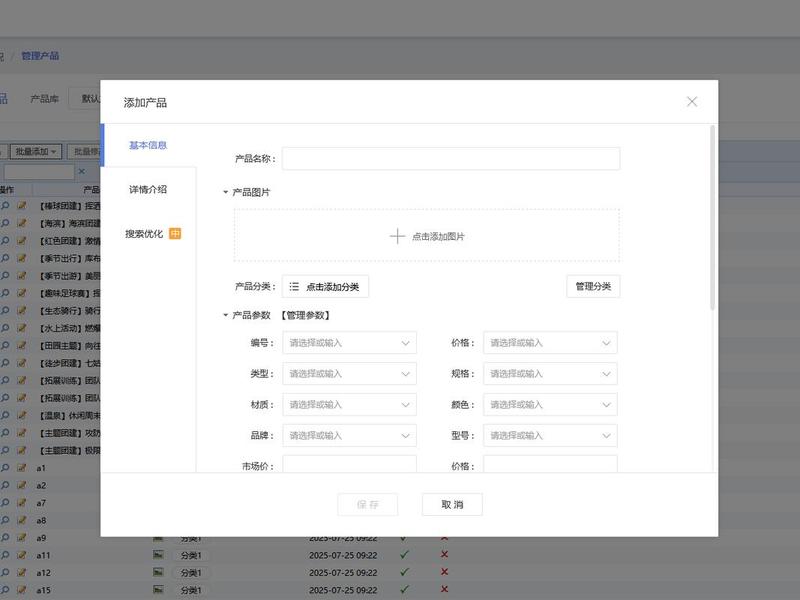Open 管理分类 button
This screenshot has height=600, width=800.
click(593, 286)
